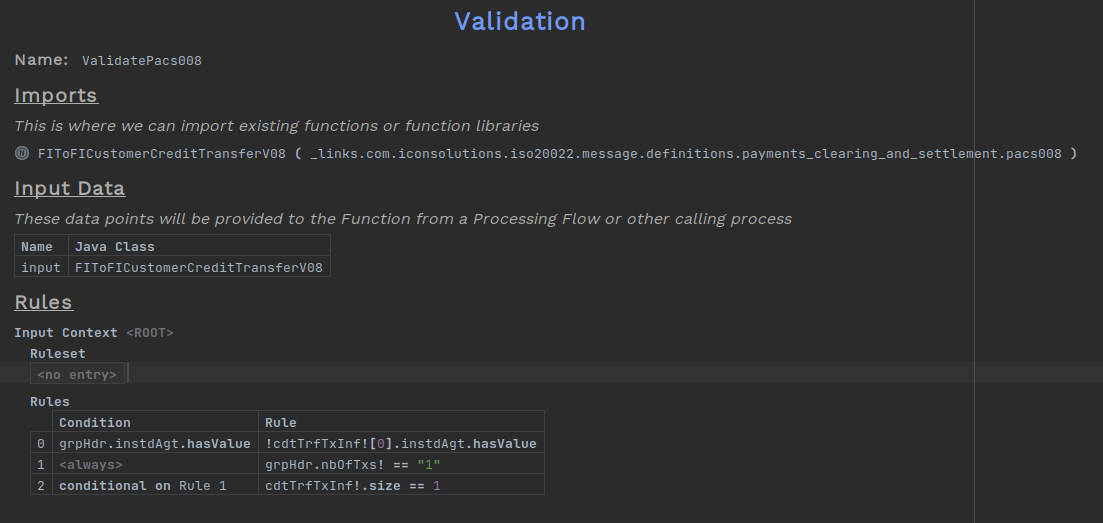The image size is (1103, 523).
Task: Select the Input Data section heading
Action: click(69, 189)
